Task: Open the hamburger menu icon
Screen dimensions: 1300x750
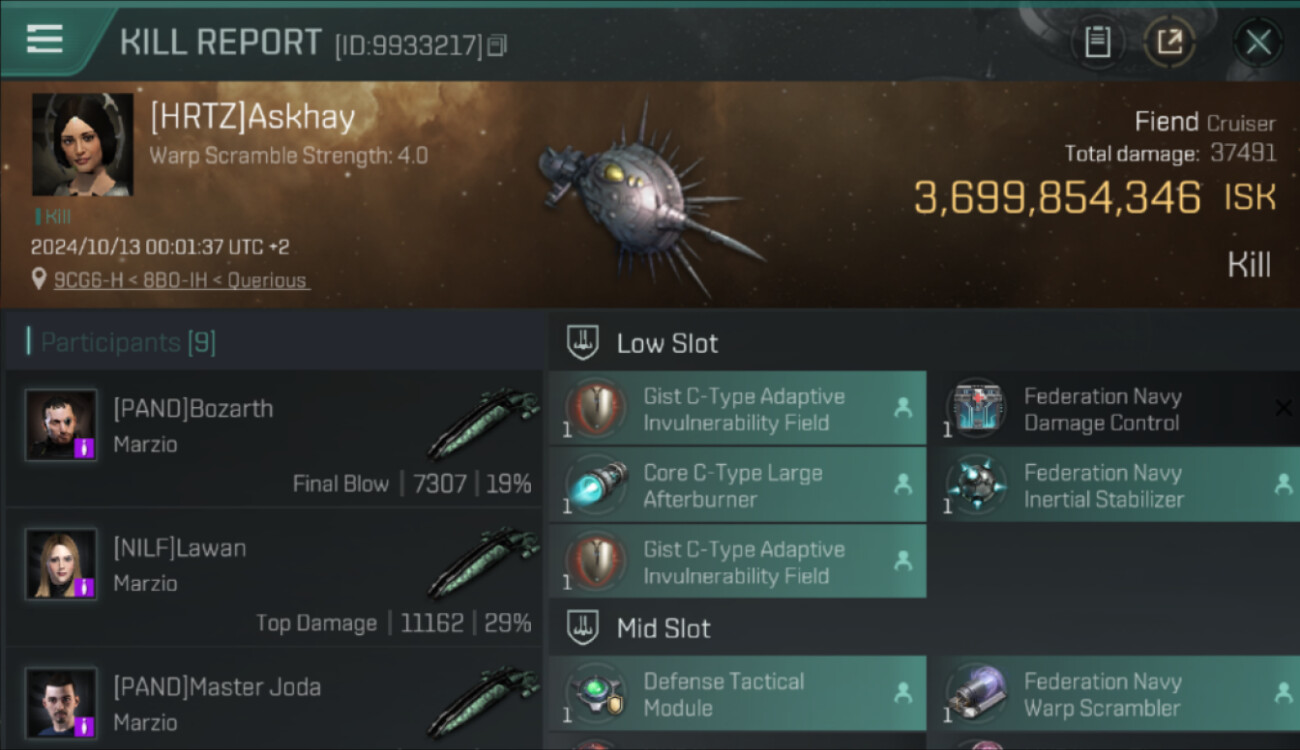Action: pos(45,39)
